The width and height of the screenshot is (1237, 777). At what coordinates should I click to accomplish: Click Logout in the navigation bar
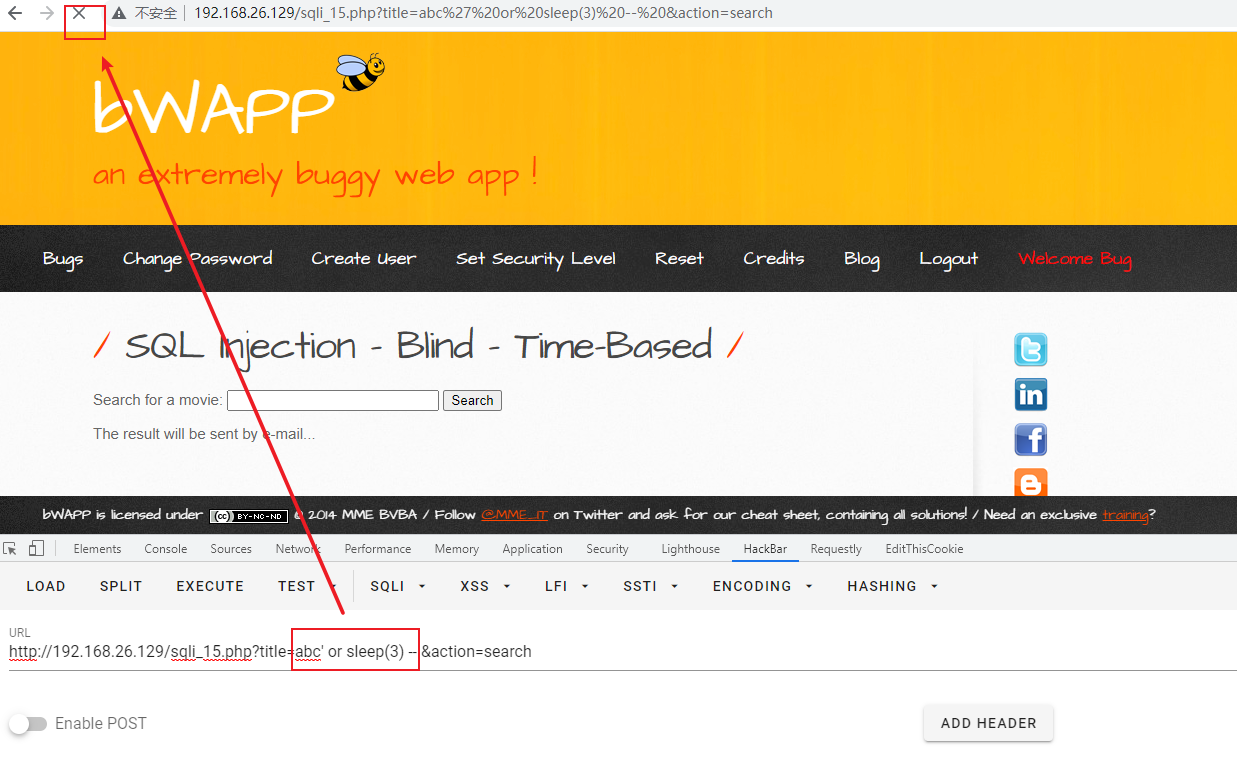click(948, 259)
